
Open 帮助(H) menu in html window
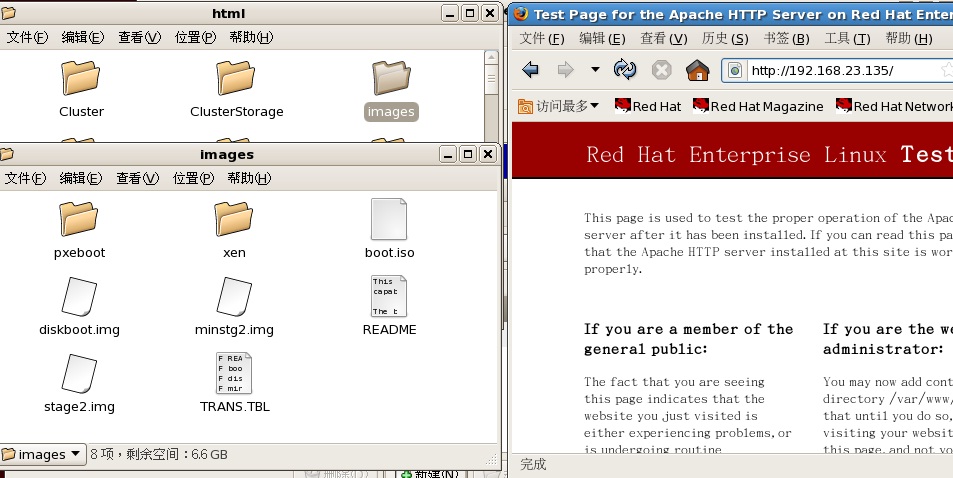tap(251, 37)
